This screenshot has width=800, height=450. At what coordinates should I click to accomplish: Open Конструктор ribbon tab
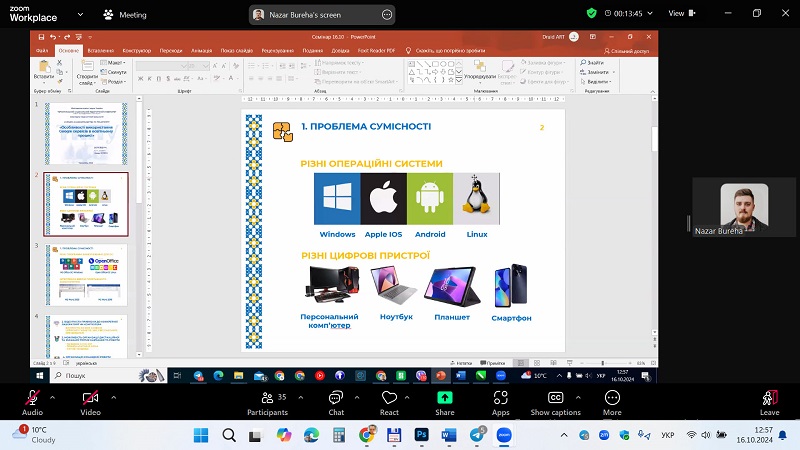point(137,51)
